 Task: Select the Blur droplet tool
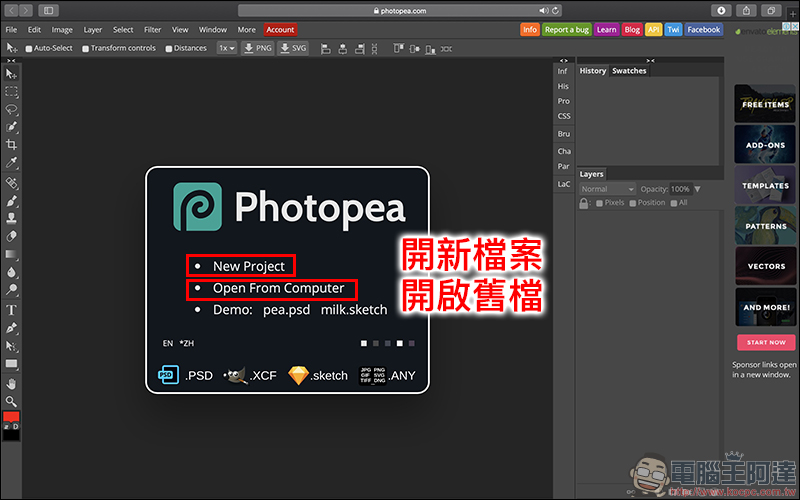point(11,272)
